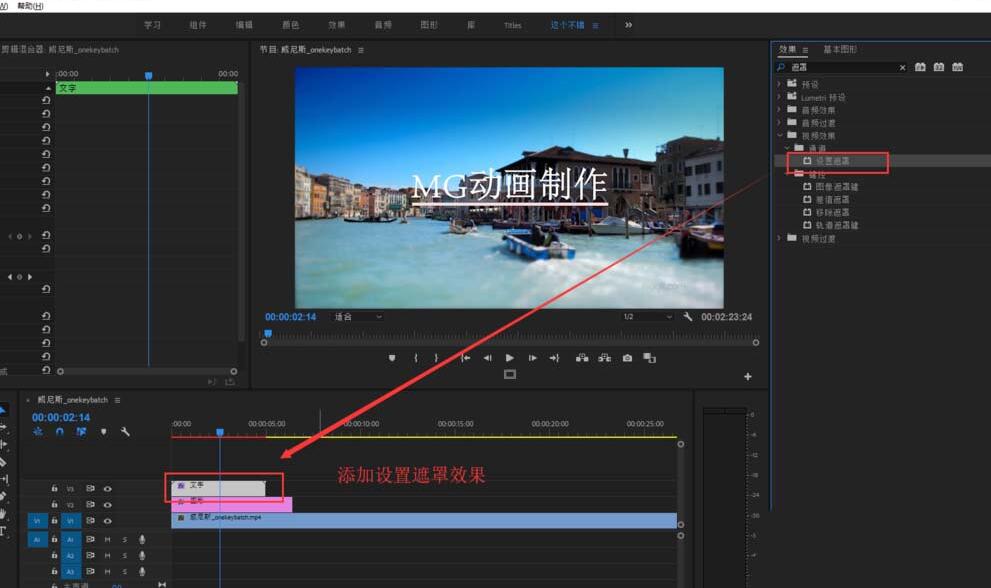Mute audio track A1 with the M button
The width and height of the screenshot is (991, 588).
108,538
